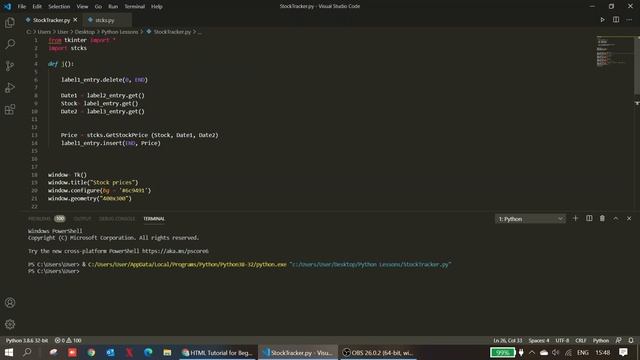Maximize terminal panel with up chevron
This screenshot has height=360, width=640.
pos(616,218)
